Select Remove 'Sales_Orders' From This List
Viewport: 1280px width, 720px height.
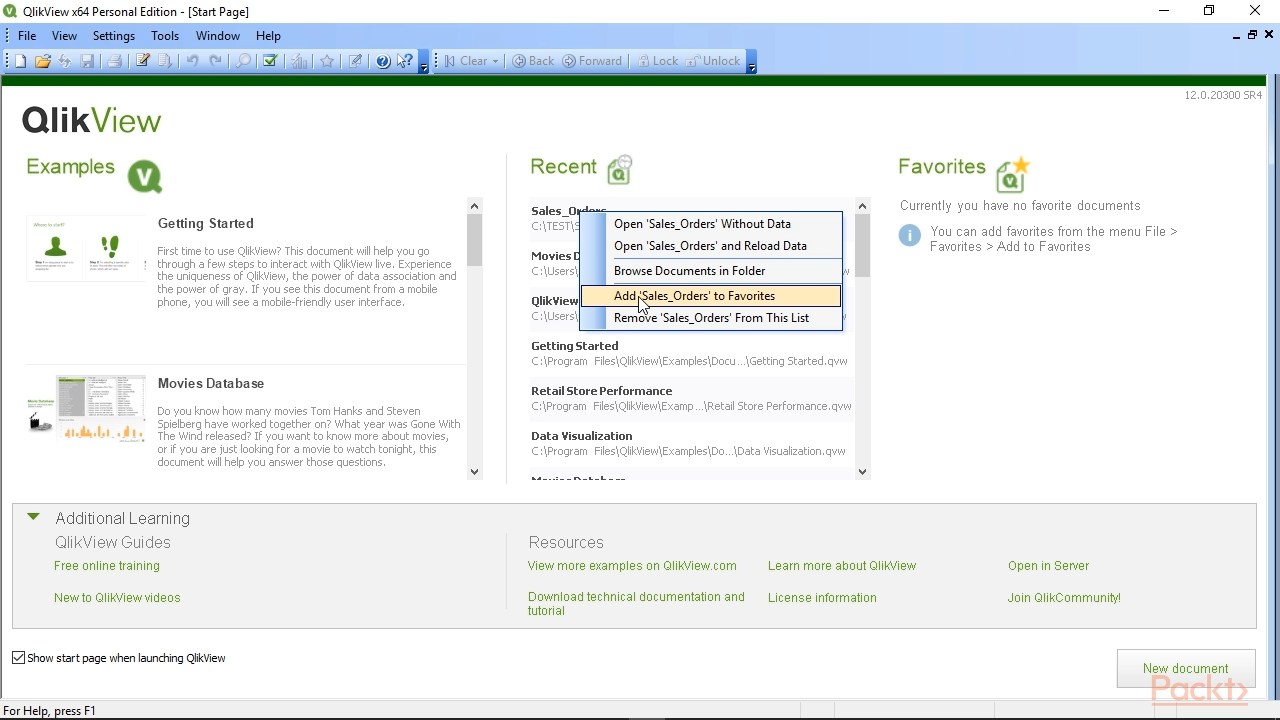[711, 318]
